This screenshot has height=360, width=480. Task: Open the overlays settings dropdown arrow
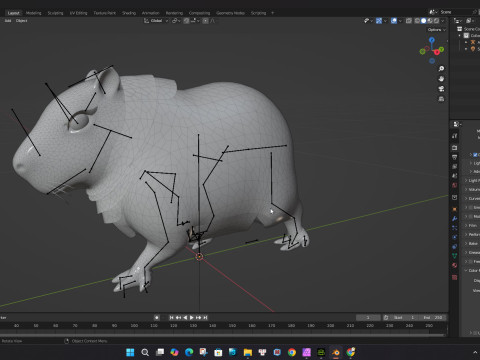coord(400,21)
